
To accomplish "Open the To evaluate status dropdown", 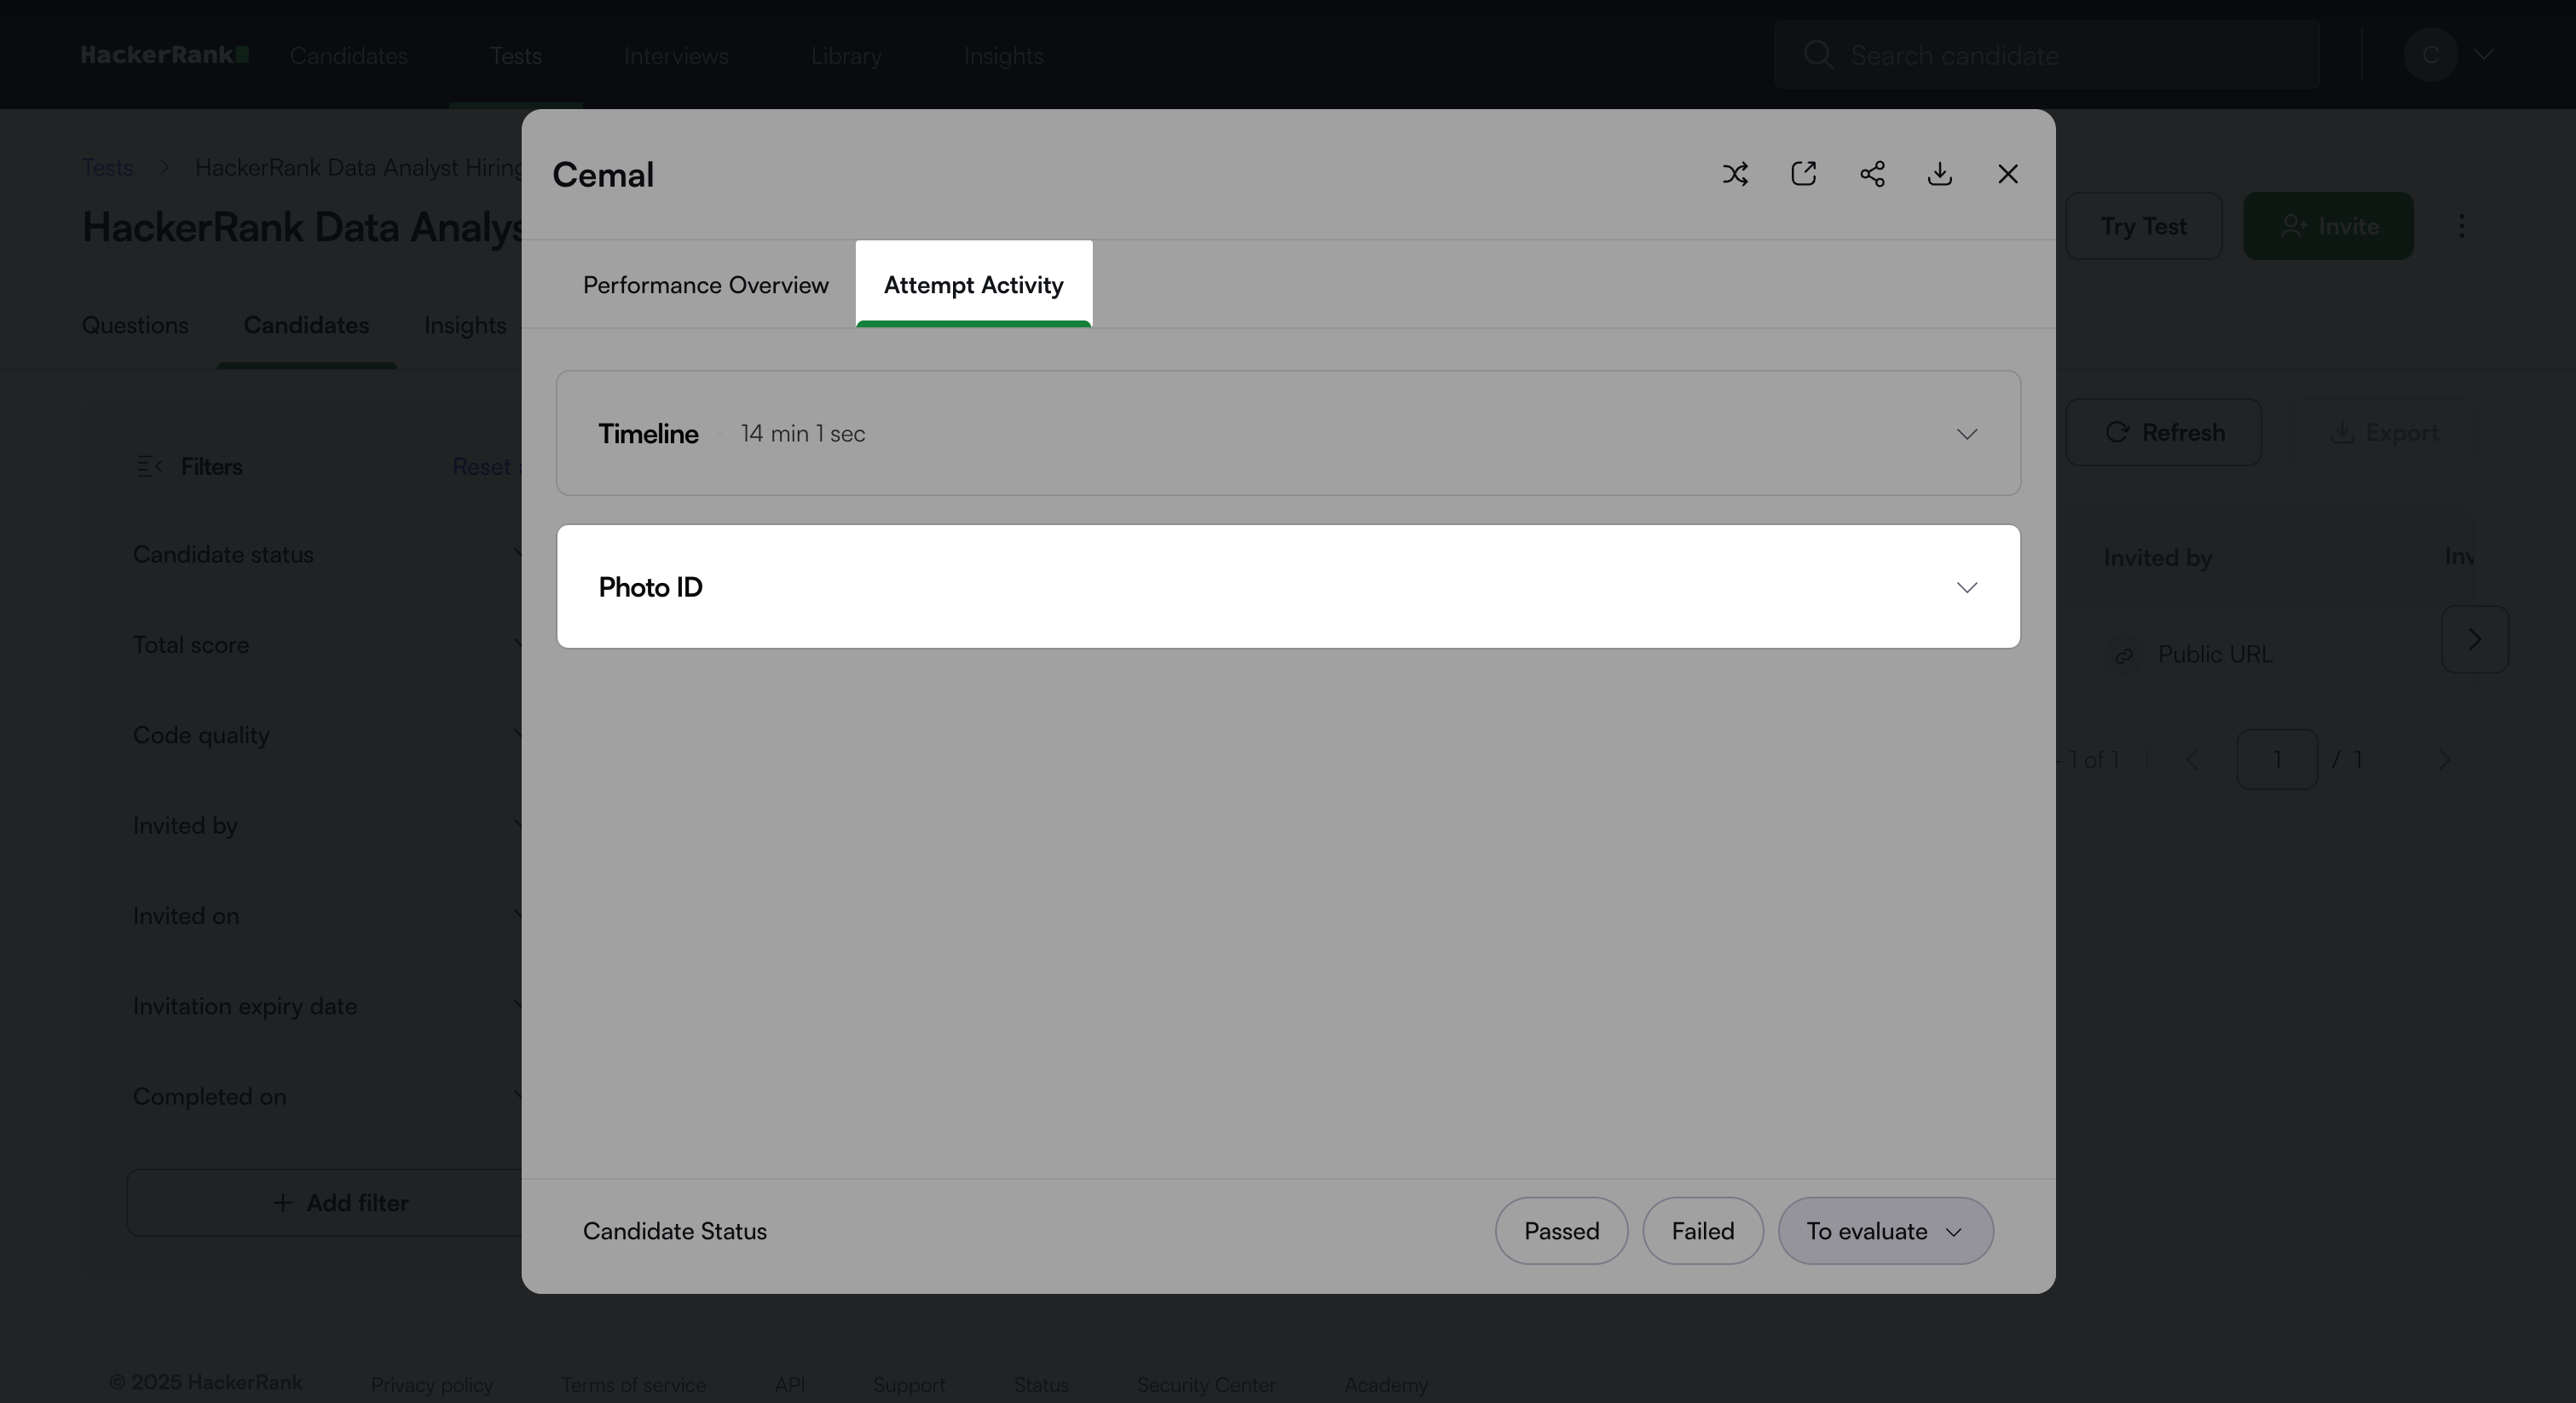I will pyautogui.click(x=1885, y=1231).
